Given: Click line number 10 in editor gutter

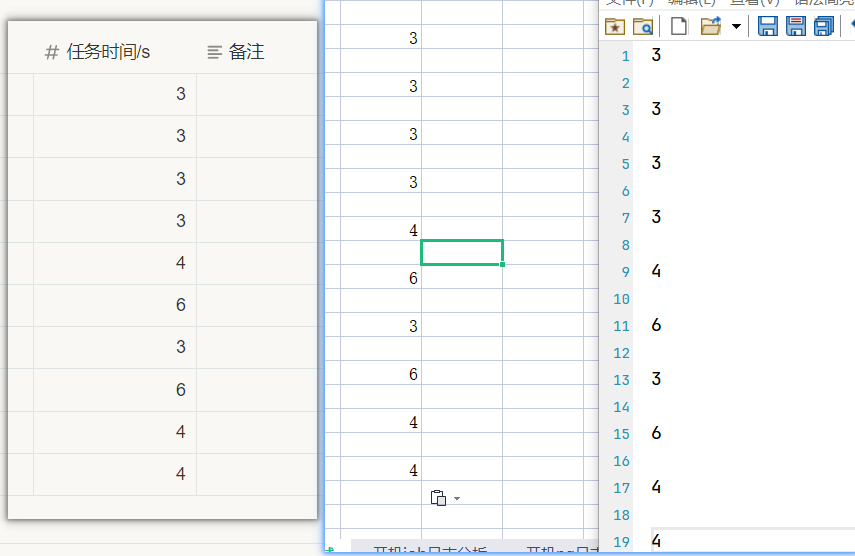Looking at the screenshot, I should [622, 299].
